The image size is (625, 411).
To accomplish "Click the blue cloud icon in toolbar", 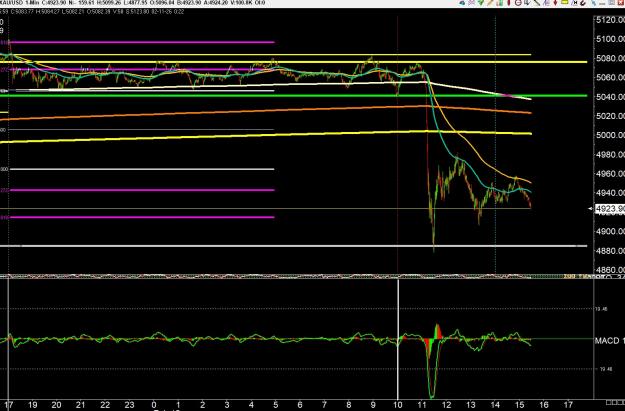I will (462, 2).
